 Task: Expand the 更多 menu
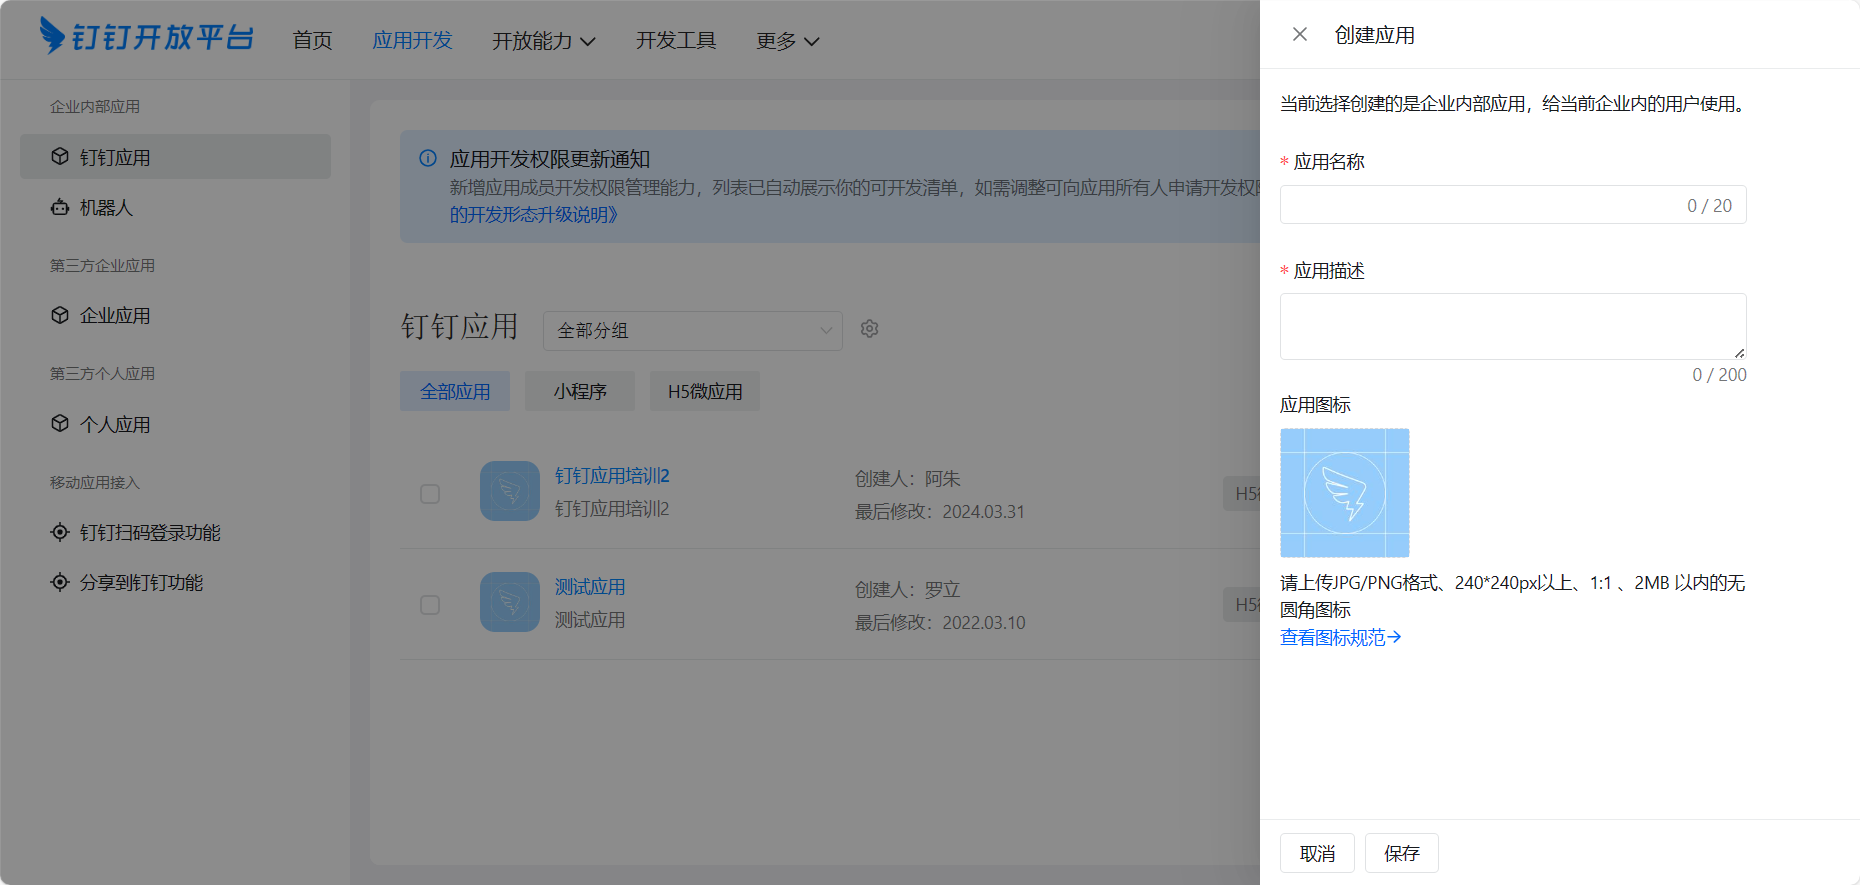pos(788,41)
